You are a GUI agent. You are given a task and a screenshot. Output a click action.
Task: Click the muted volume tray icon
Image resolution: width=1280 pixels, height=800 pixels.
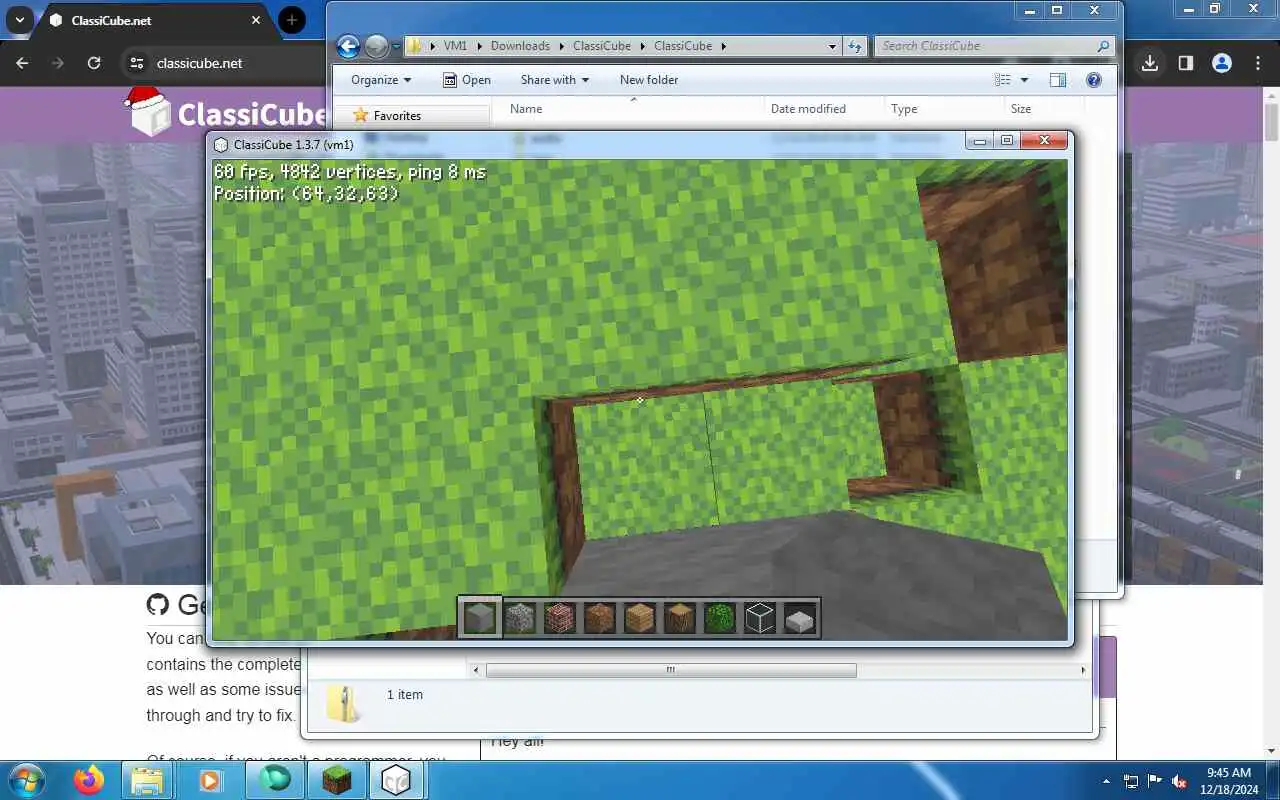click(x=1179, y=781)
